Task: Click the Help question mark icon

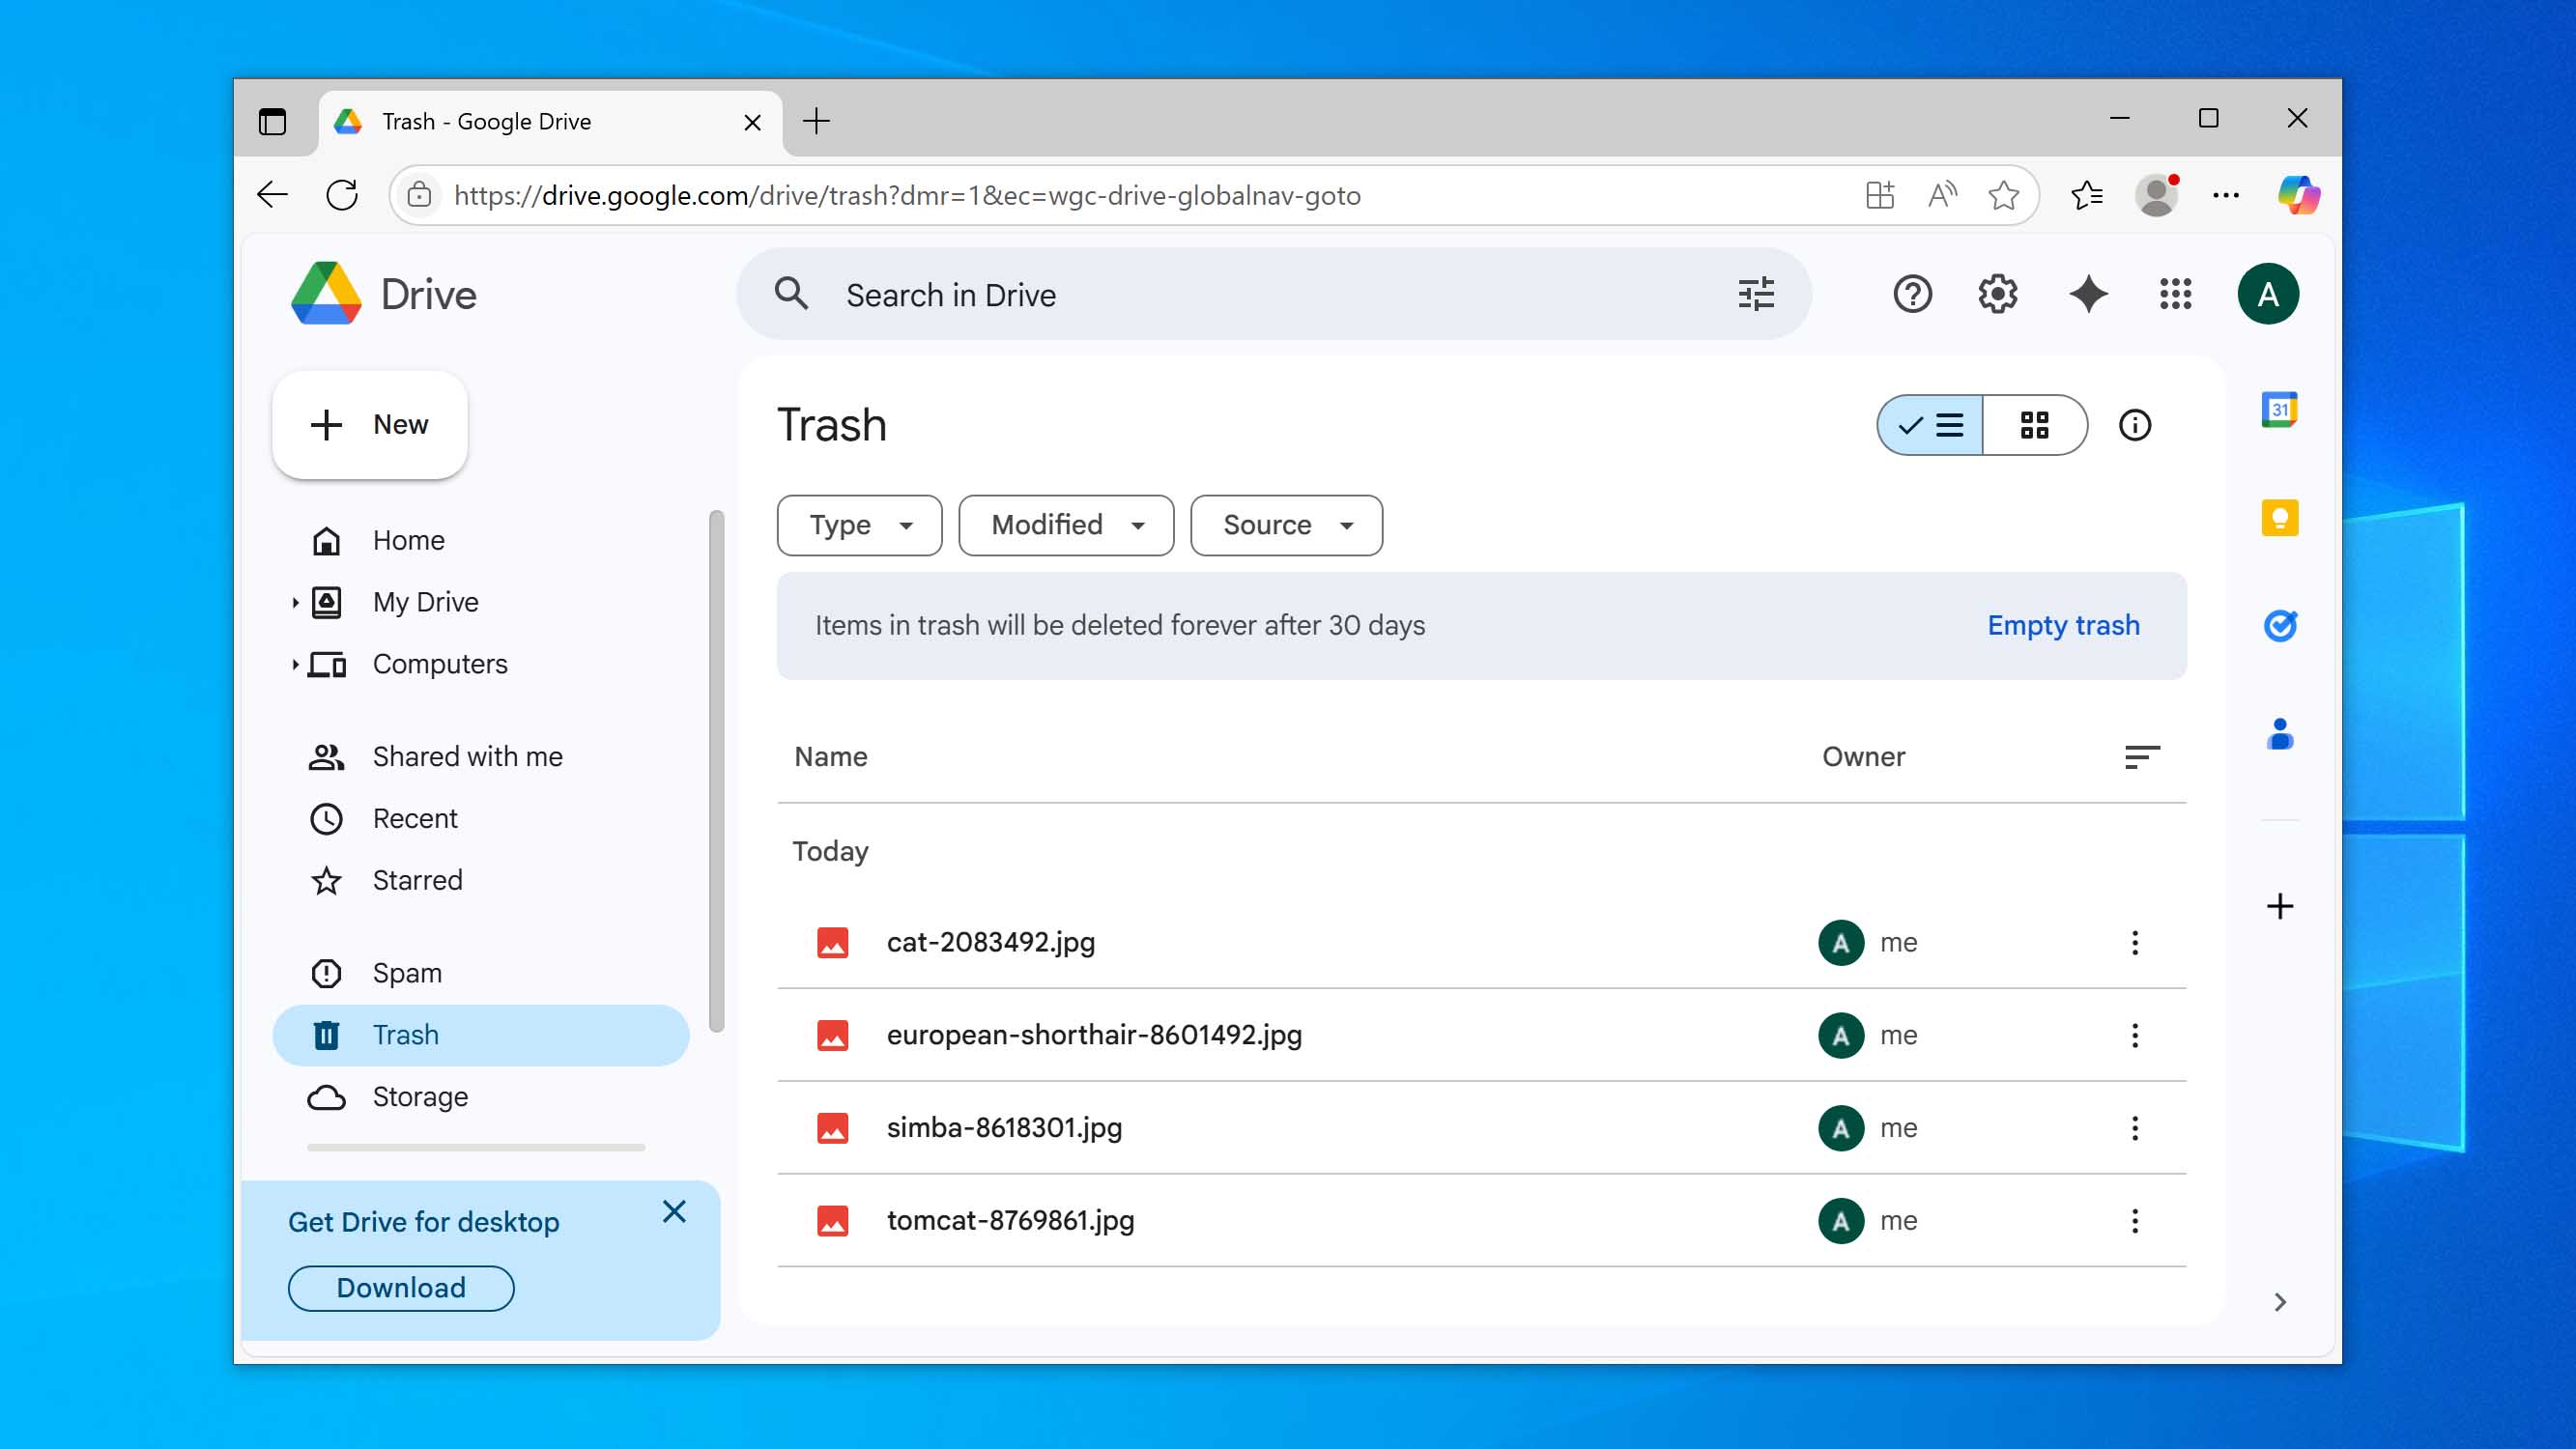Action: [x=1912, y=294]
